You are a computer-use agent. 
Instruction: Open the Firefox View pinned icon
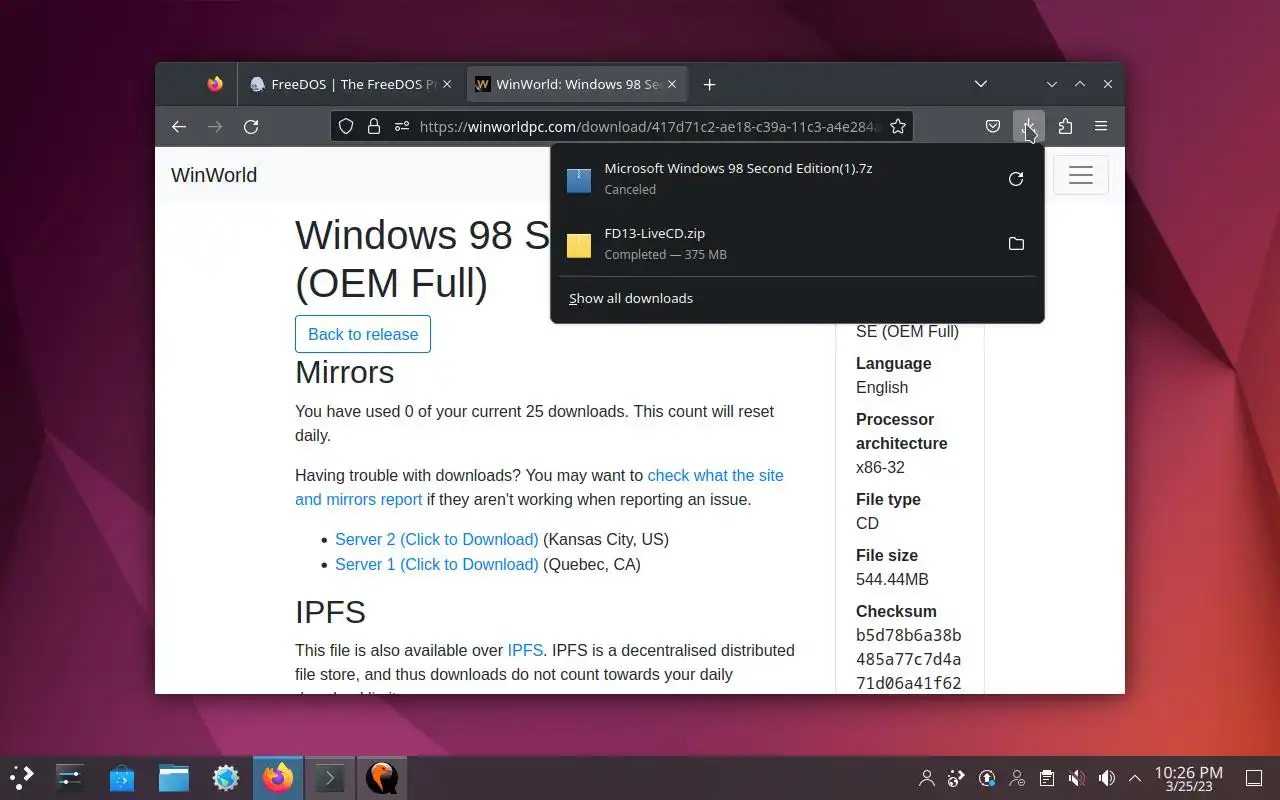point(215,84)
